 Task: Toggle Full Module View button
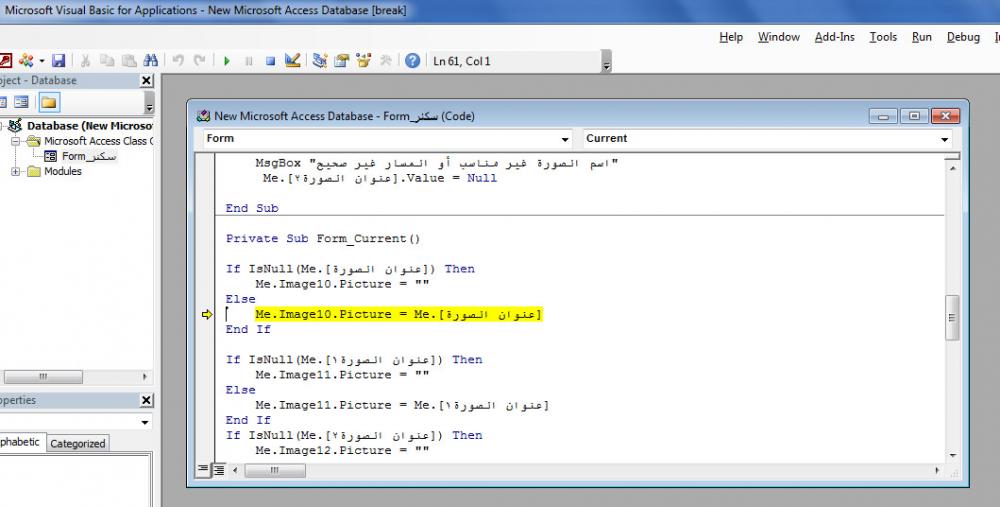pos(218,470)
